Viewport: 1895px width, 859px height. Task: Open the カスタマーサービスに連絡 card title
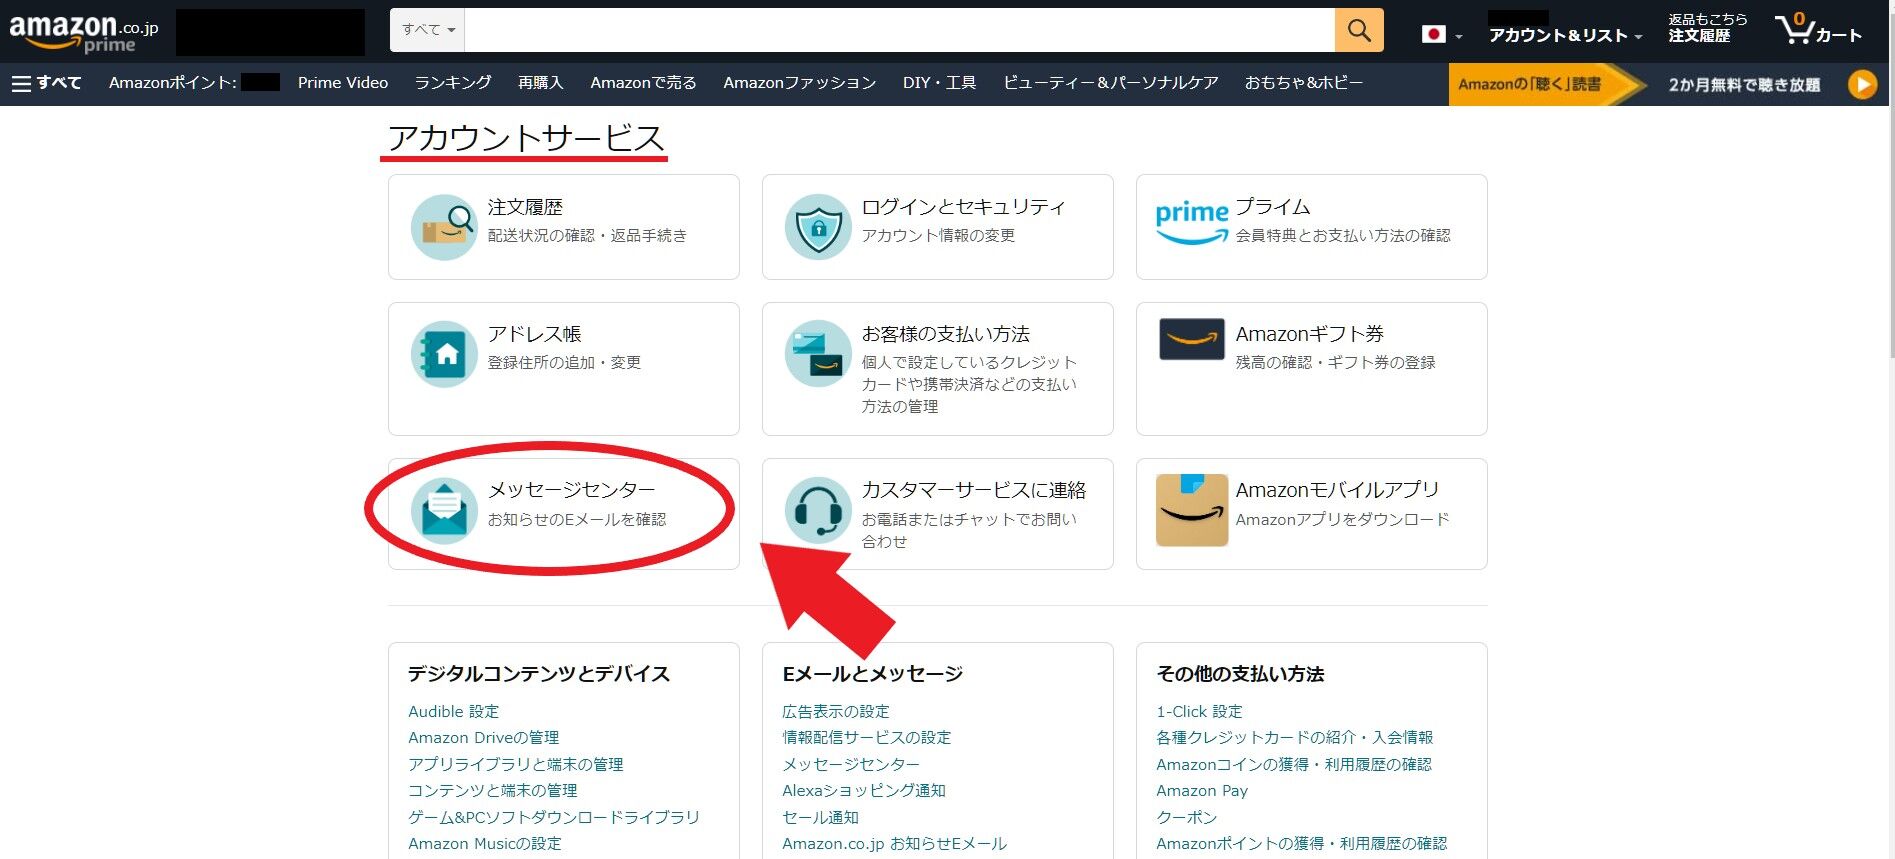point(973,490)
